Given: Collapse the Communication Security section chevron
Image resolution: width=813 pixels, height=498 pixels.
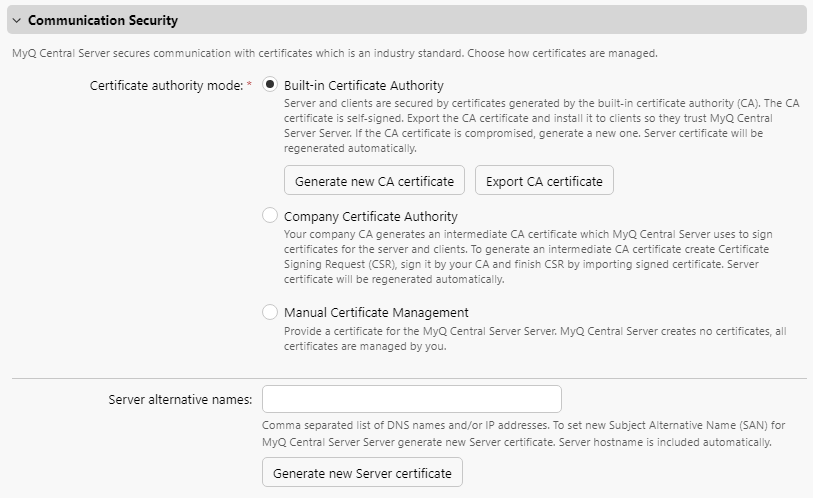Looking at the screenshot, I should pyautogui.click(x=17, y=20).
